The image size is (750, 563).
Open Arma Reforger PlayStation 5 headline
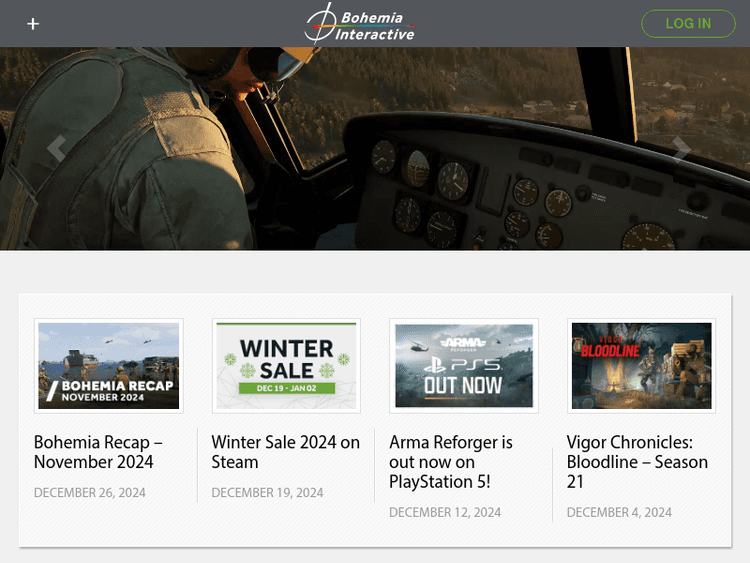(x=451, y=462)
